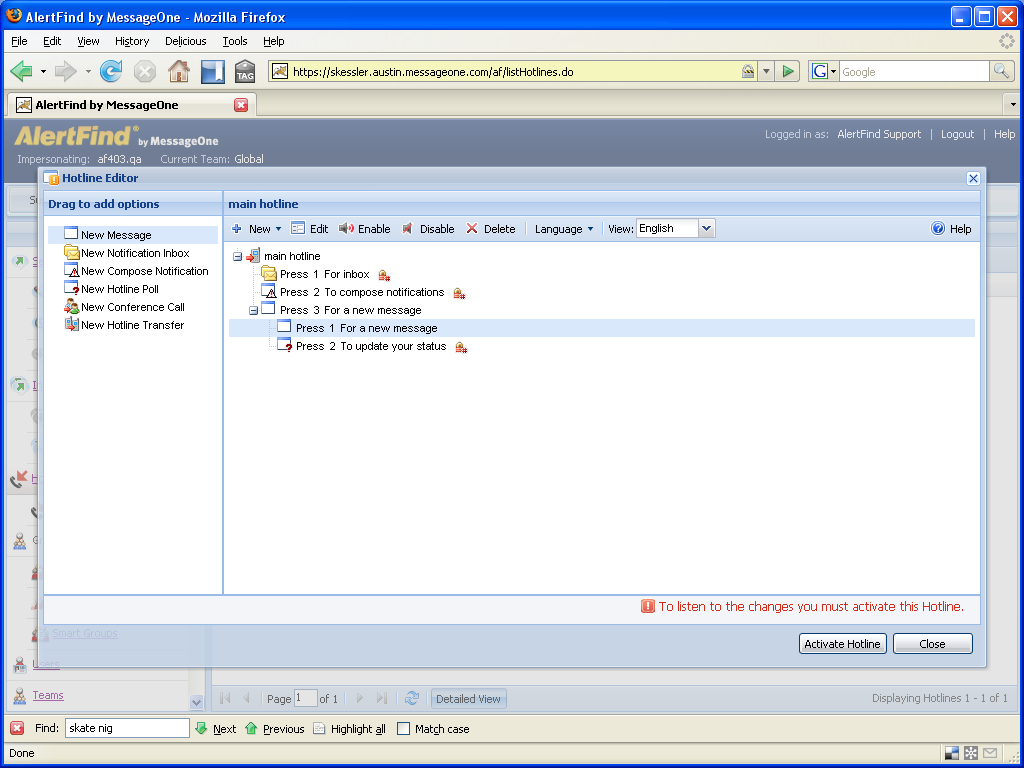Close the Hotline Editor dialog with X
Viewport: 1024px width, 768px height.
[973, 178]
